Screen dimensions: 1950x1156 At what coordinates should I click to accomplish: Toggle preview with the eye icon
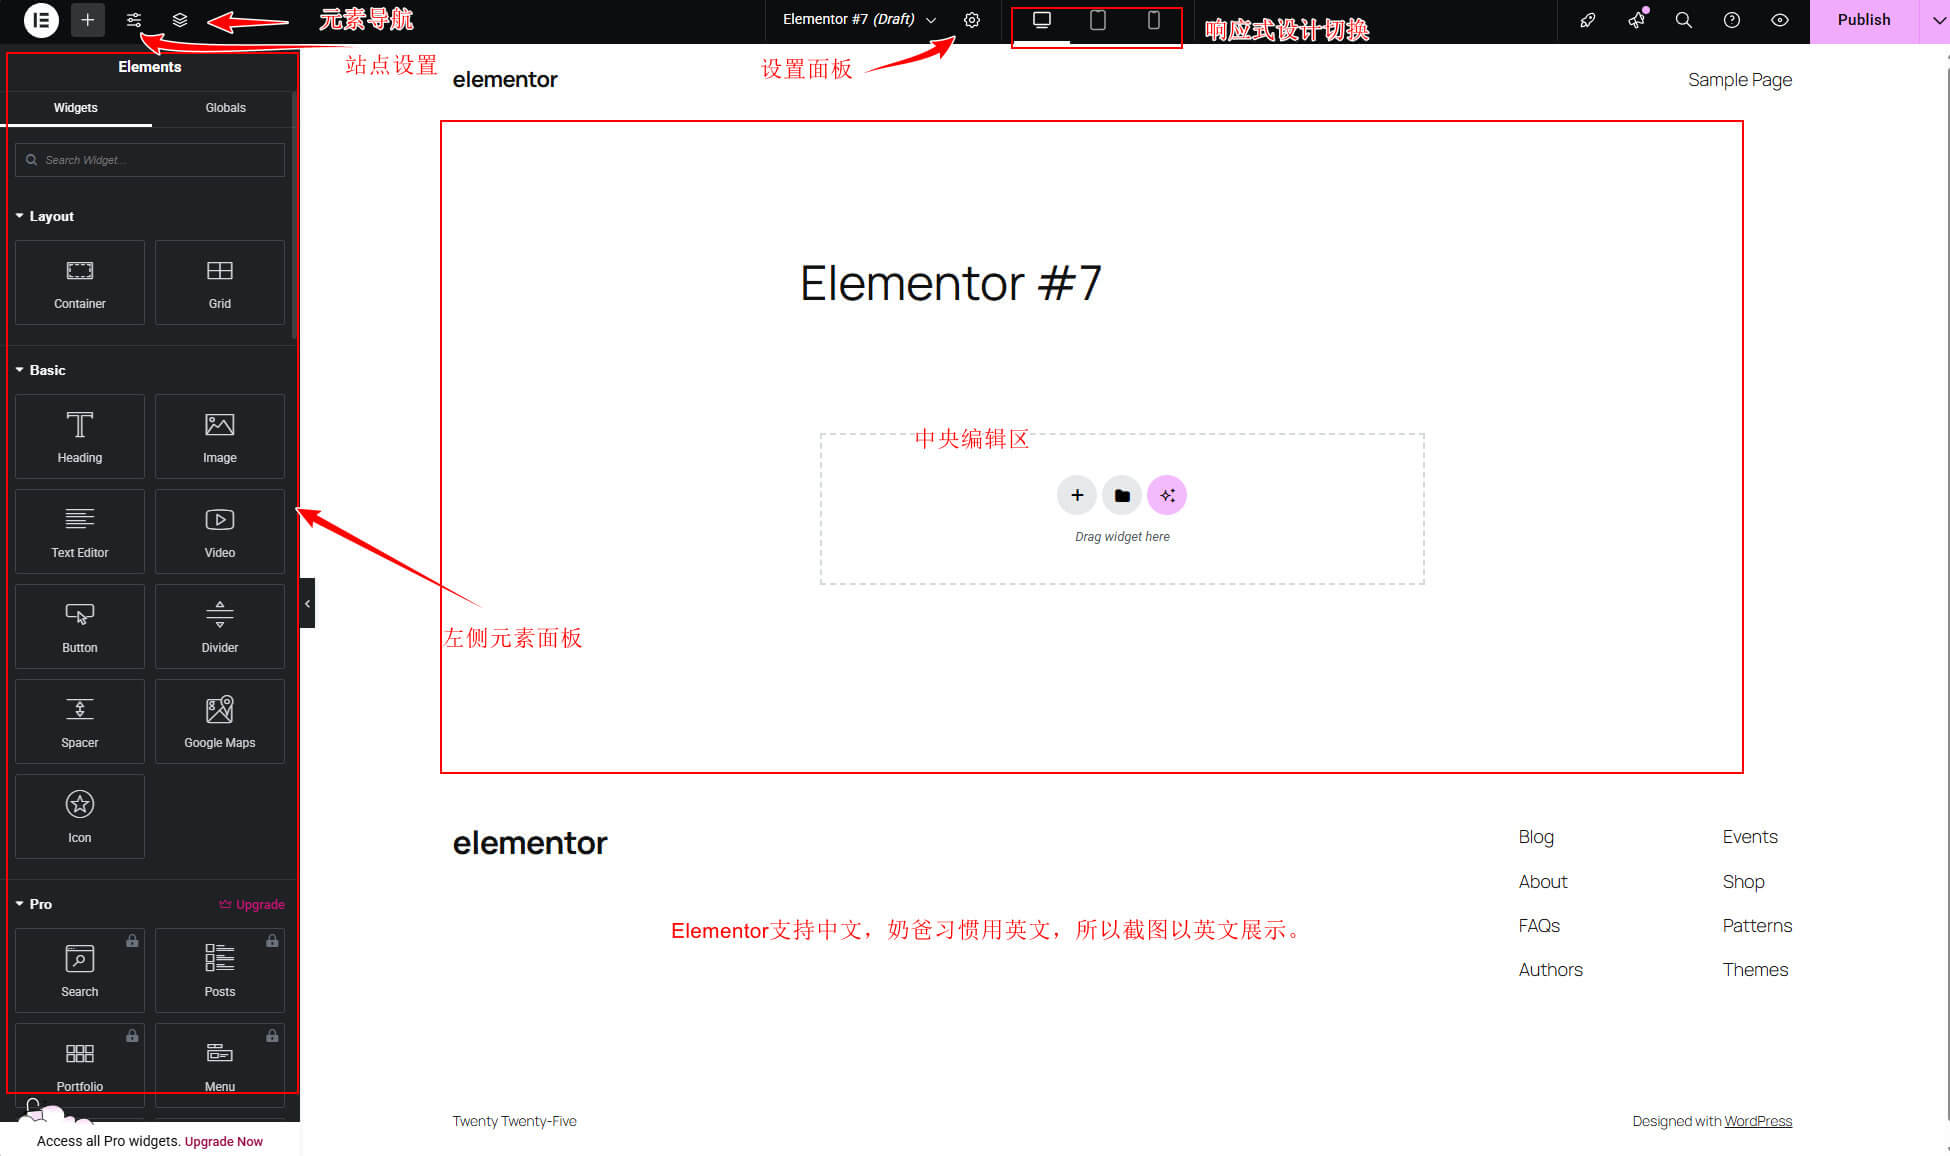(1779, 20)
